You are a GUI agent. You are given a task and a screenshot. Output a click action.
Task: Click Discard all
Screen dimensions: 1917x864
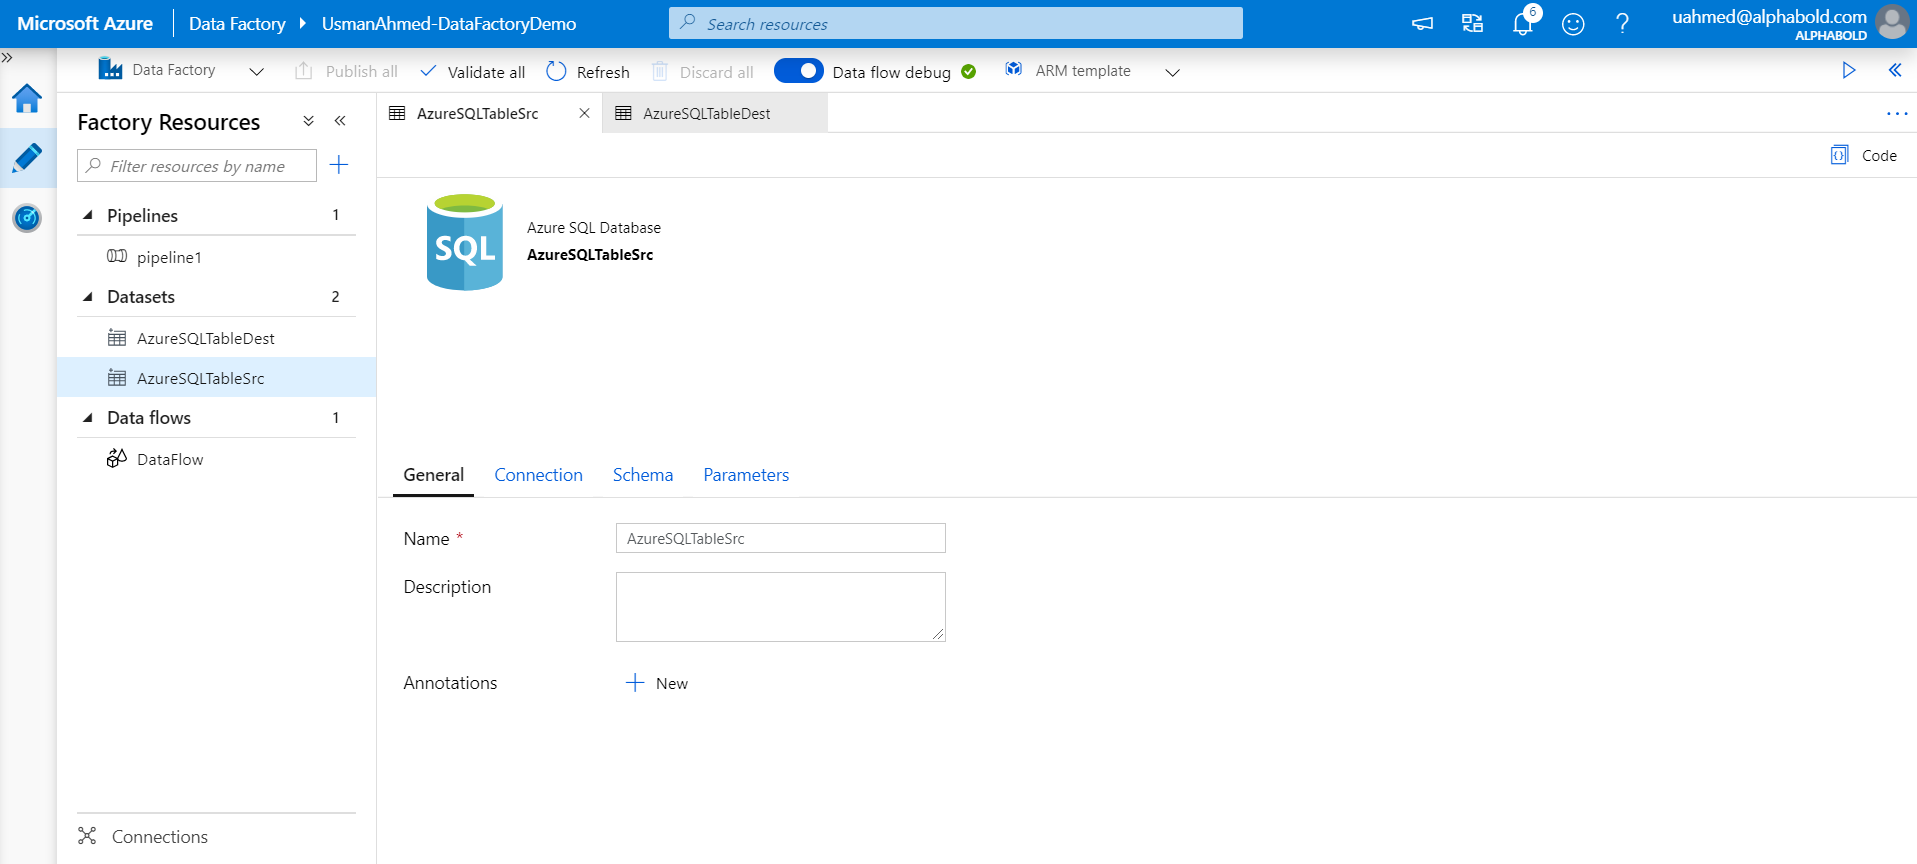pos(702,71)
